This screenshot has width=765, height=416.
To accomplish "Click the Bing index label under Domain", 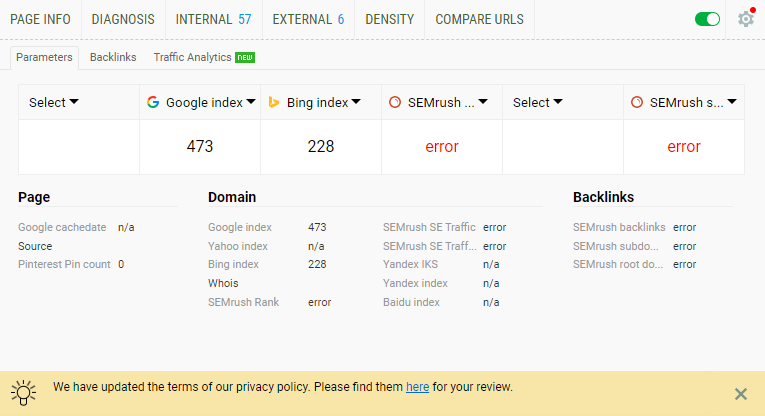I will 233,264.
